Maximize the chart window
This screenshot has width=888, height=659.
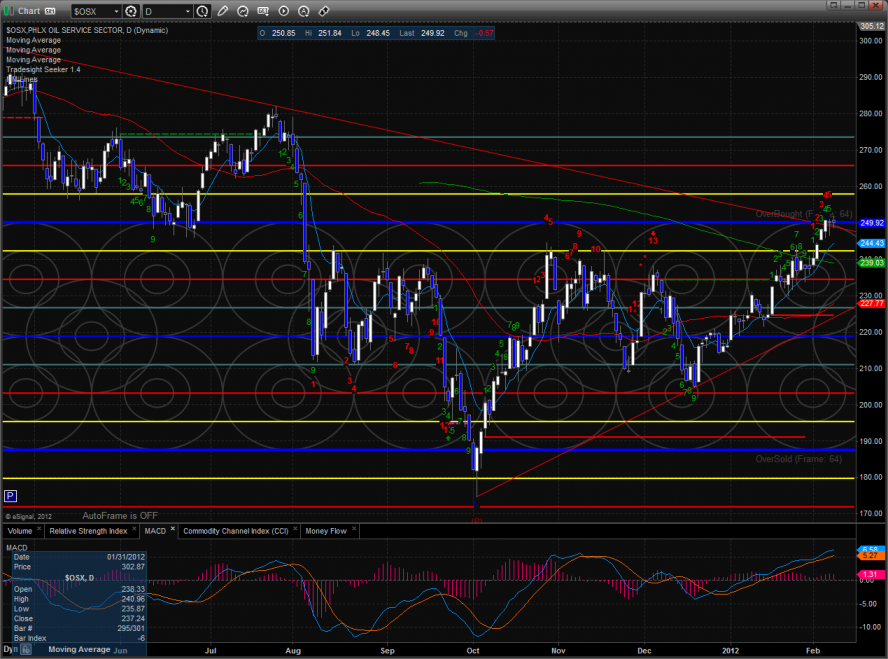[x=861, y=5]
